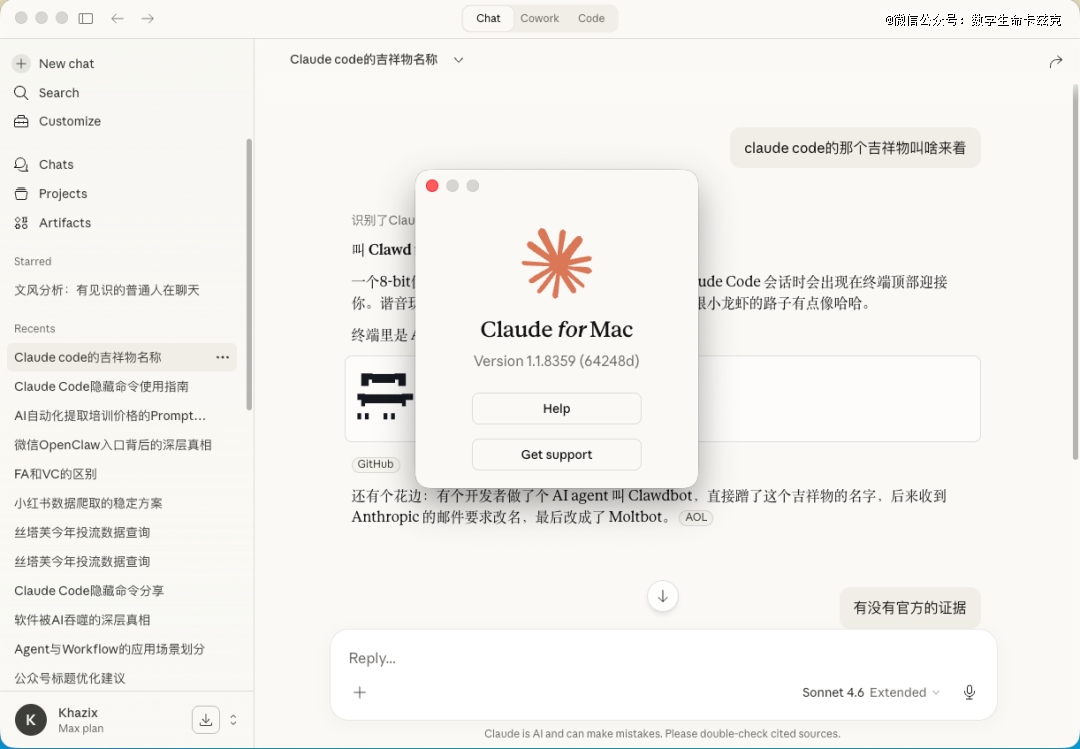The image size is (1080, 749).
Task: Expand the Khazix account menu
Action: coord(233,720)
